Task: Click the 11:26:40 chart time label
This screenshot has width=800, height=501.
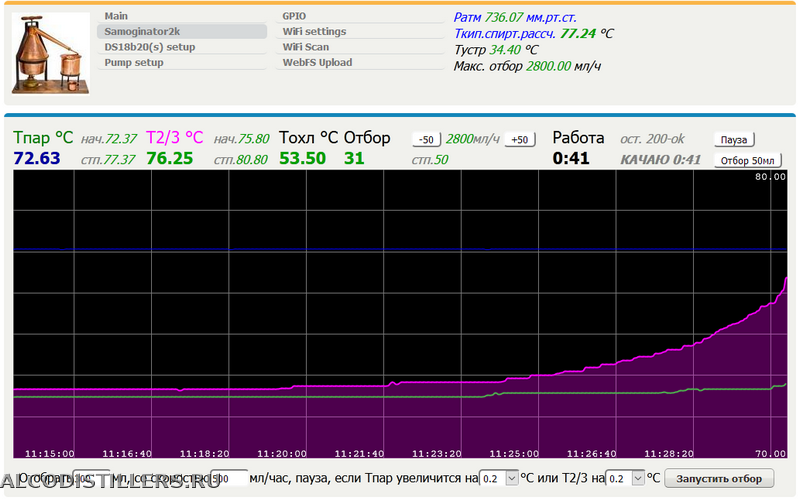Action: pyautogui.click(x=591, y=453)
